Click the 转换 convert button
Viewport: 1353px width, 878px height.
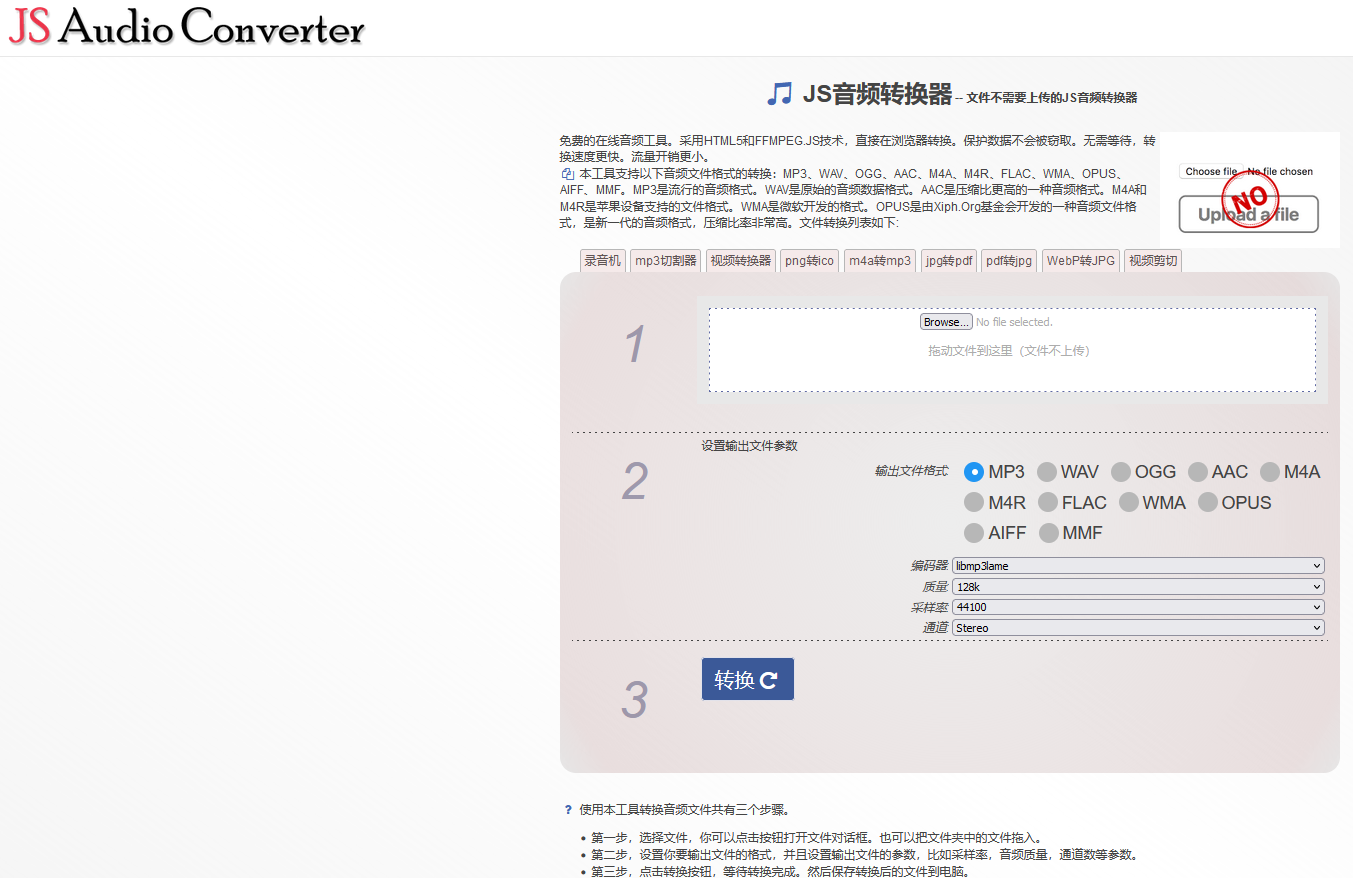(748, 679)
